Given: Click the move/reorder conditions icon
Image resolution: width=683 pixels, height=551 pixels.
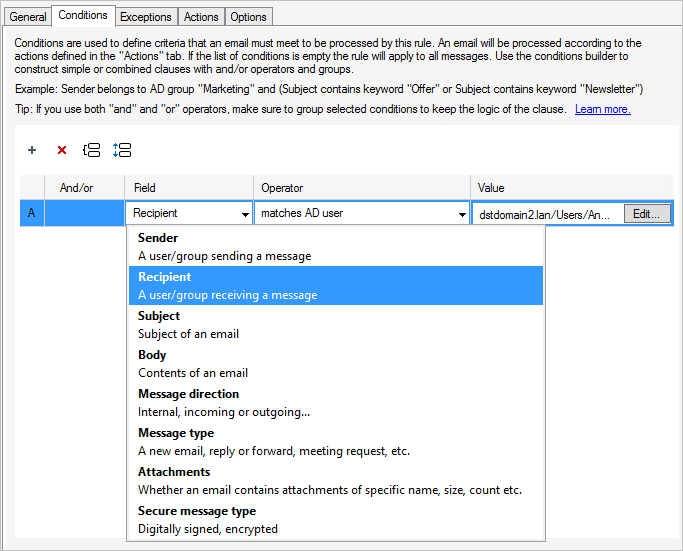Looking at the screenshot, I should click(x=122, y=150).
